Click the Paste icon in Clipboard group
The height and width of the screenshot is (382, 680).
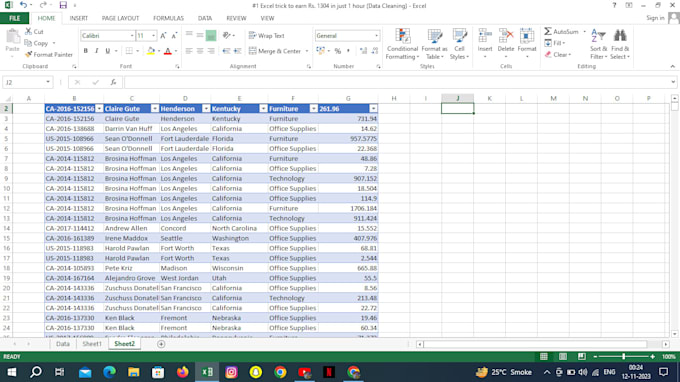pyautogui.click(x=13, y=37)
